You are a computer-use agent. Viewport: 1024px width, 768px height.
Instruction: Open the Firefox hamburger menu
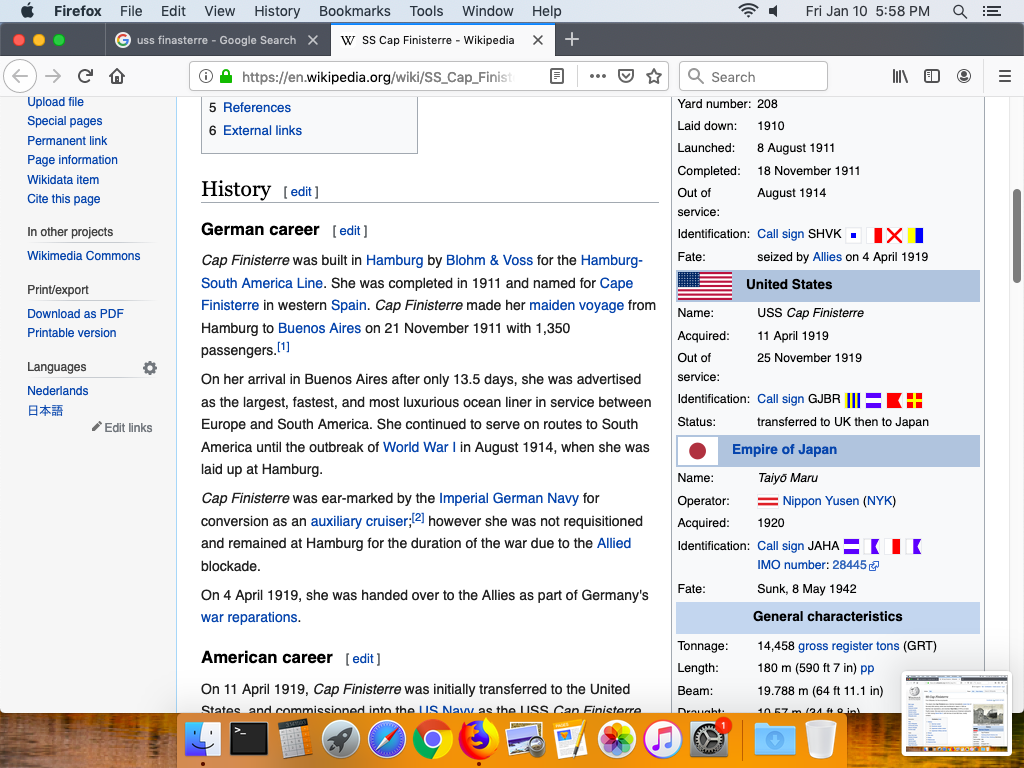pyautogui.click(x=1005, y=77)
